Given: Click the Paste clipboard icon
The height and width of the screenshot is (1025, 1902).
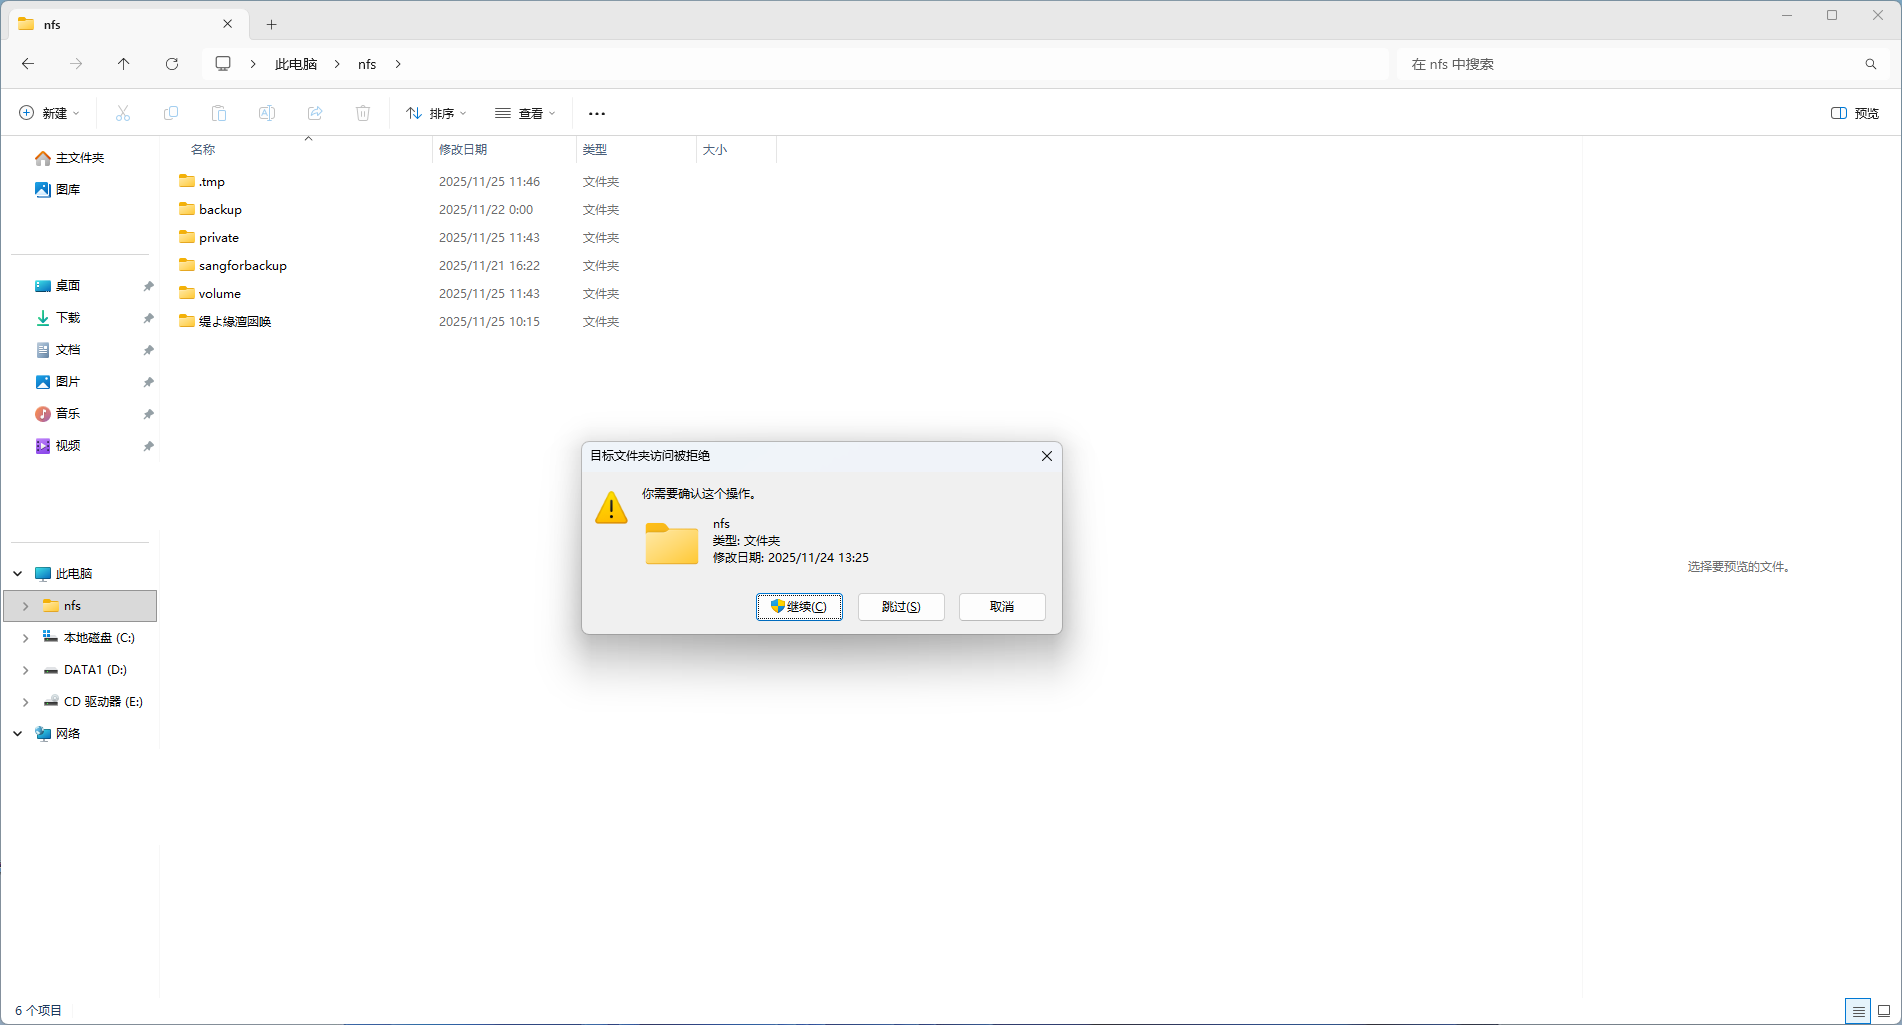Looking at the screenshot, I should point(219,113).
